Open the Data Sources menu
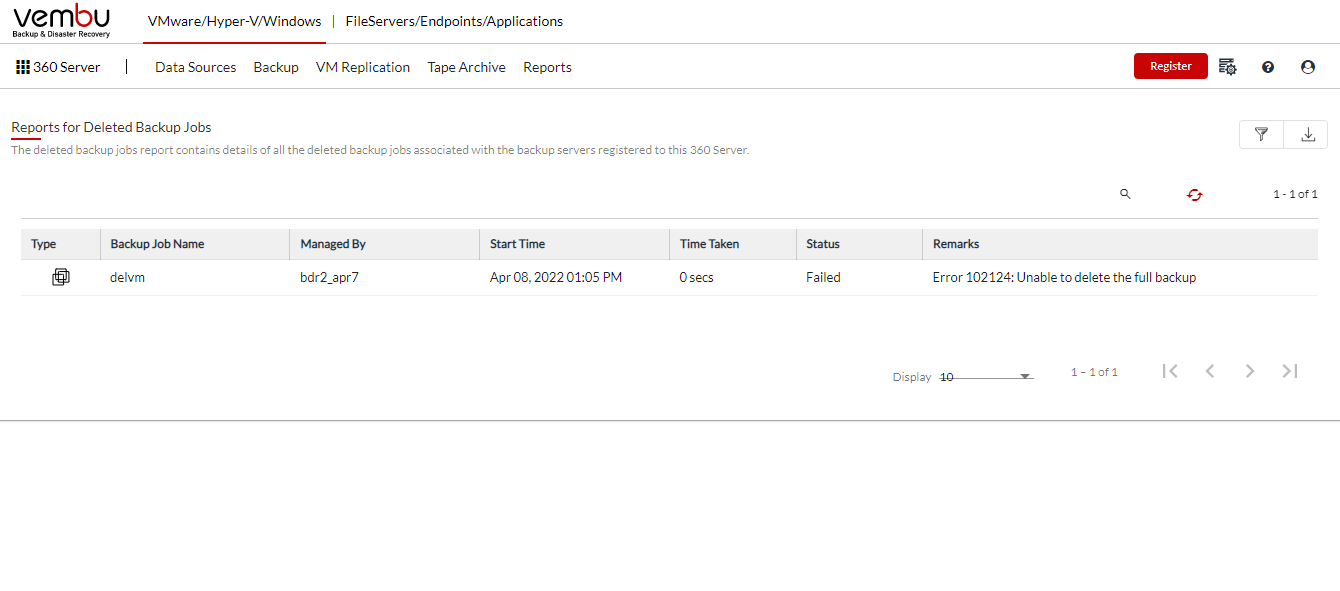 click(196, 67)
